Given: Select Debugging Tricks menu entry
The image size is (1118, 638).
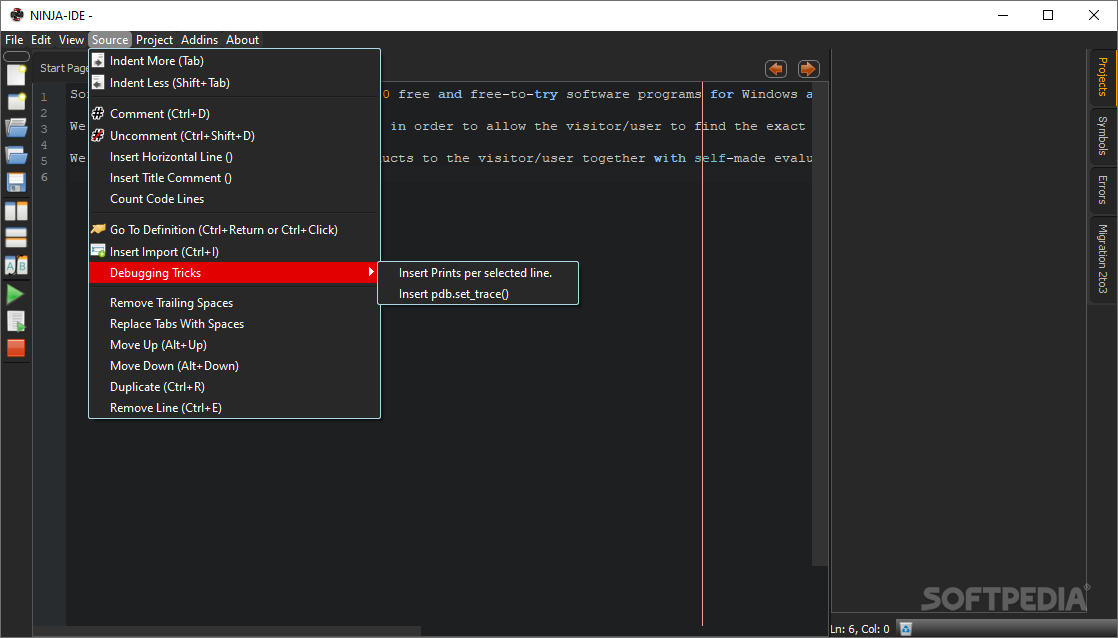Looking at the screenshot, I should click(234, 272).
